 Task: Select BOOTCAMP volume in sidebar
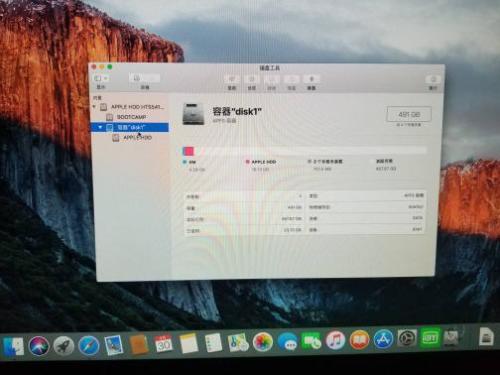click(x=131, y=117)
